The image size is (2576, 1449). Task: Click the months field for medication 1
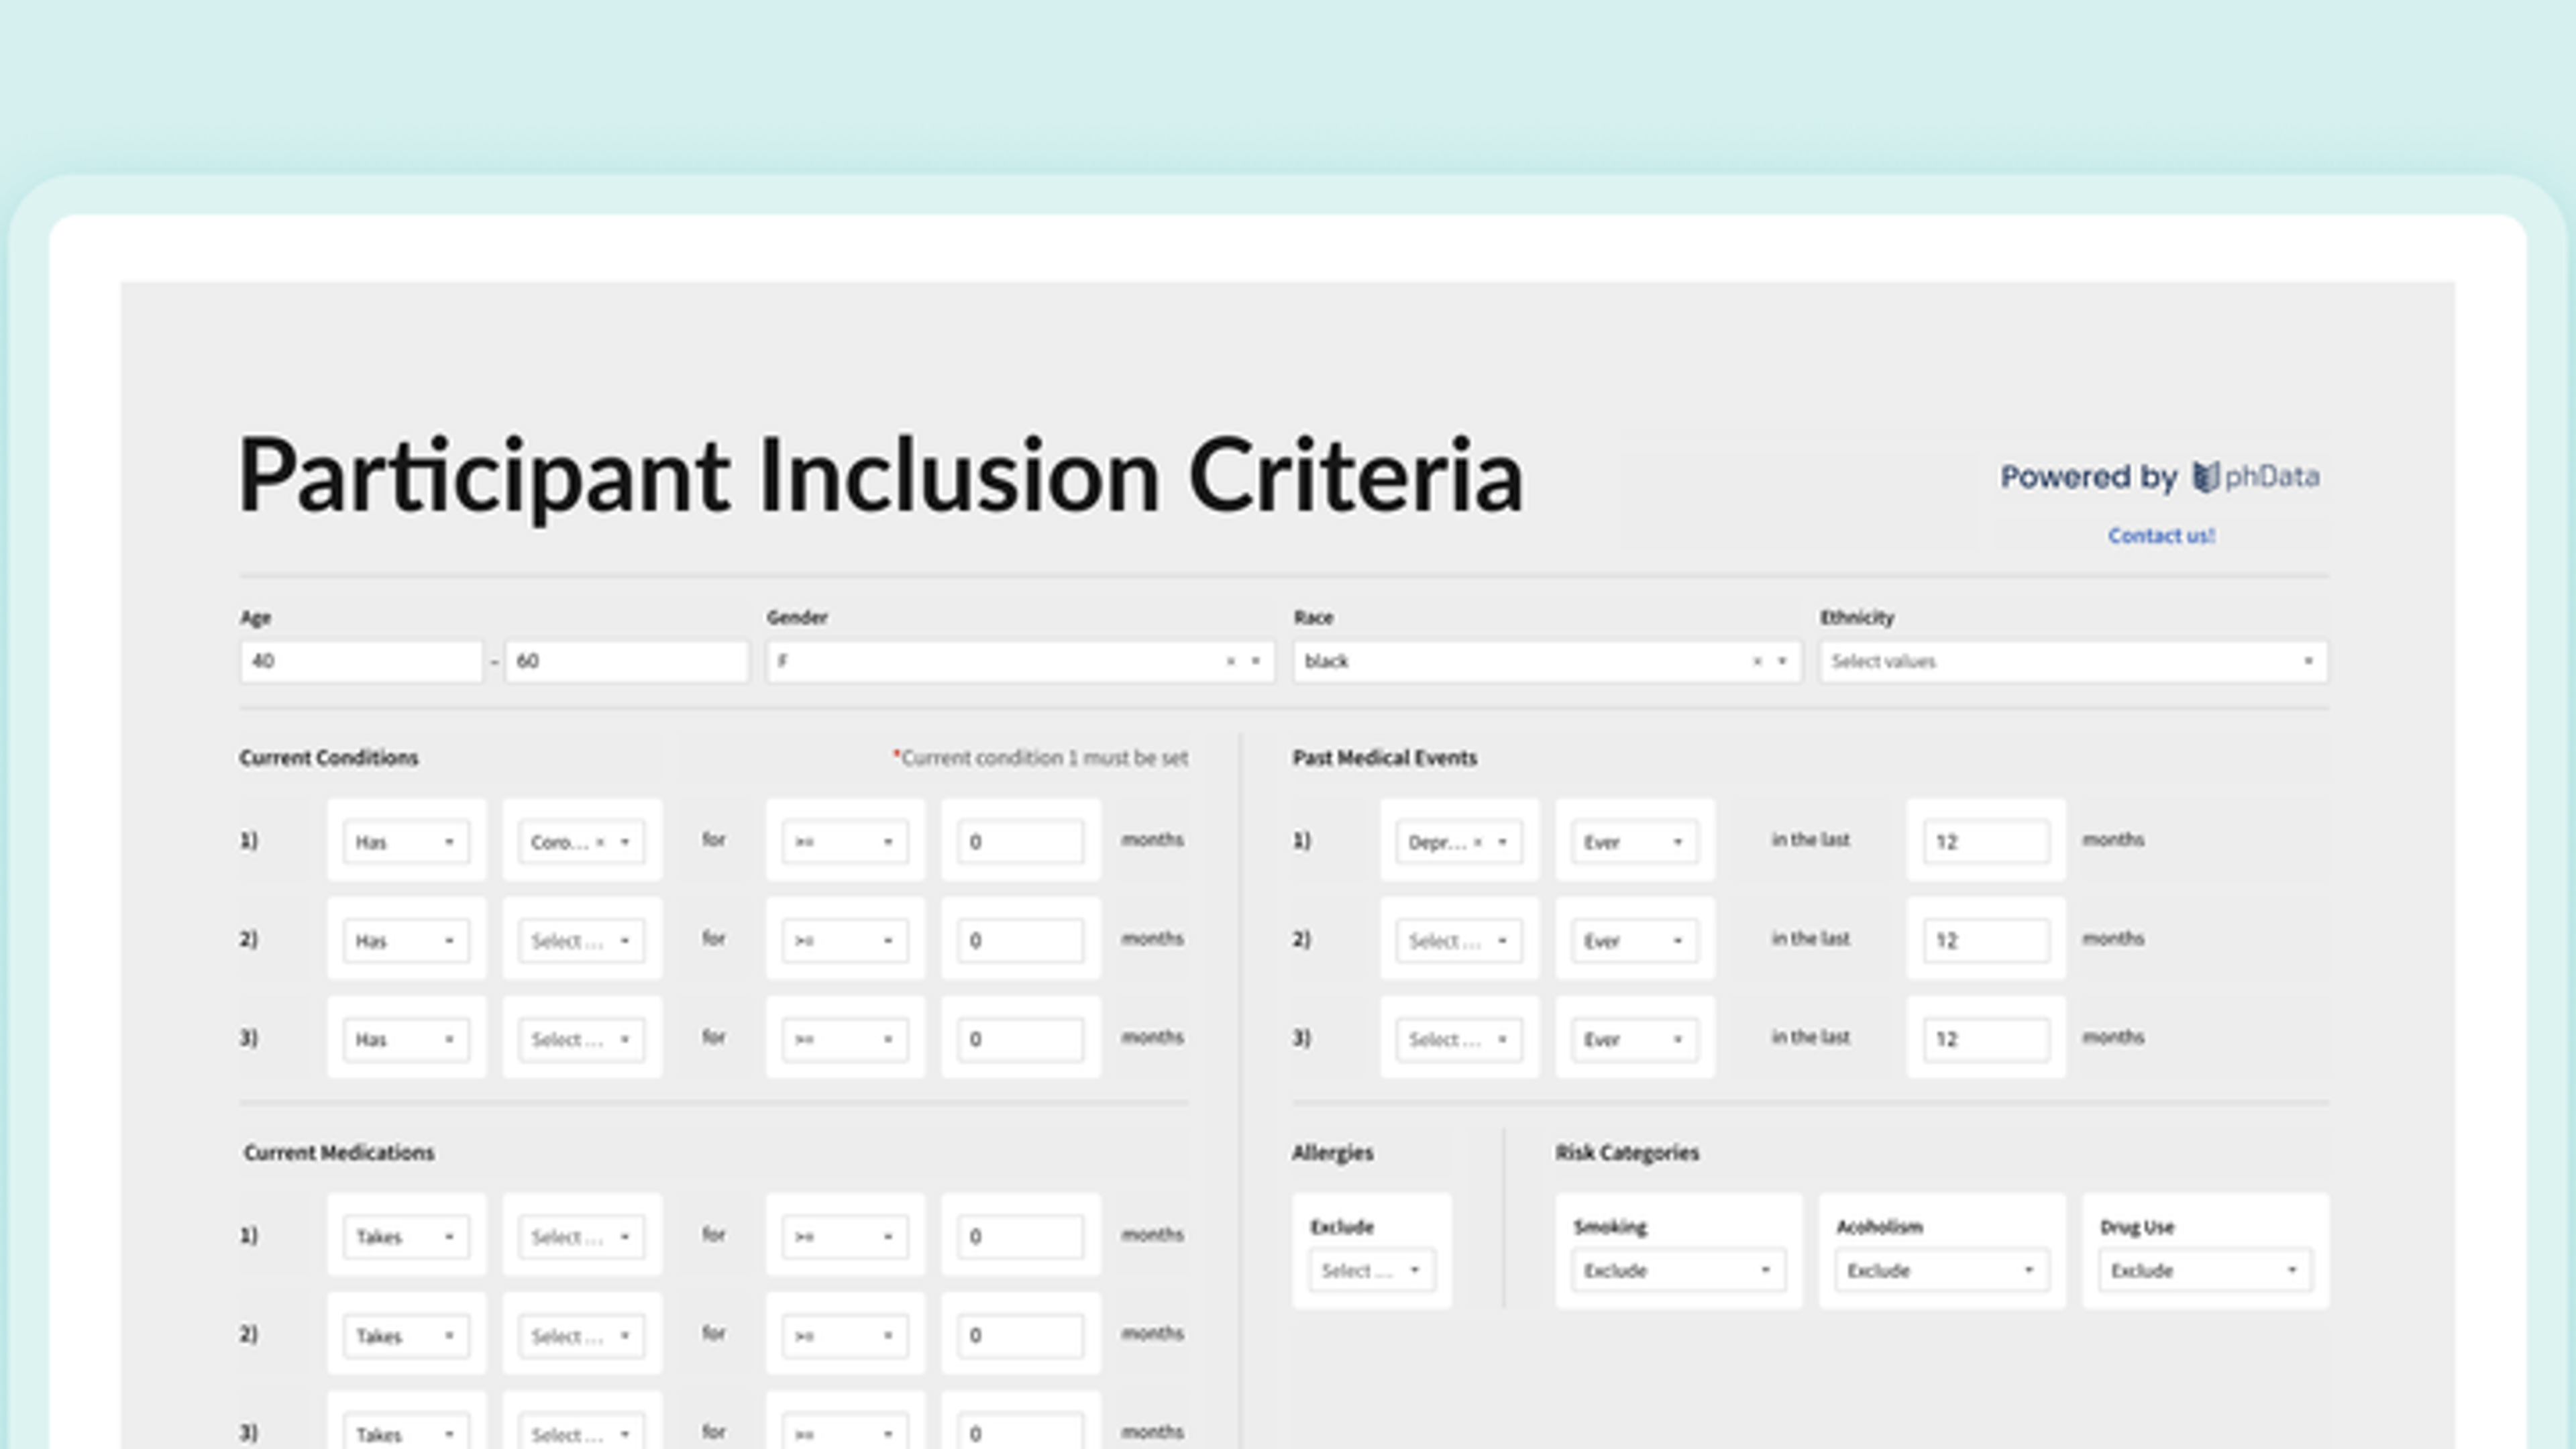pyautogui.click(x=1020, y=1237)
